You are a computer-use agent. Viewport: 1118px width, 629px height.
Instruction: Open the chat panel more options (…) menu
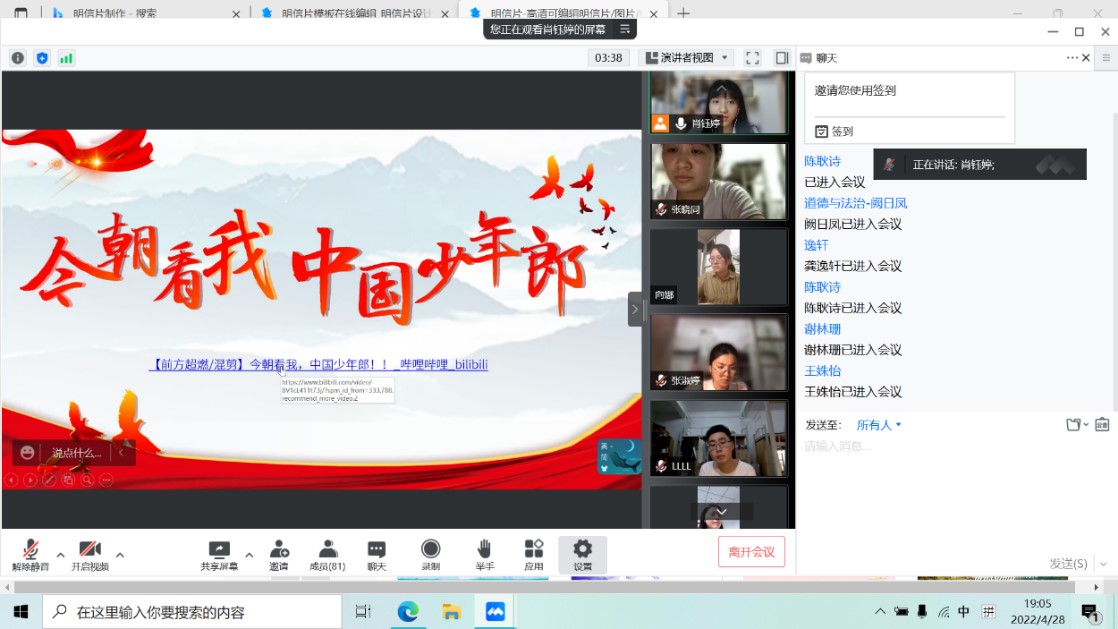[1072, 58]
